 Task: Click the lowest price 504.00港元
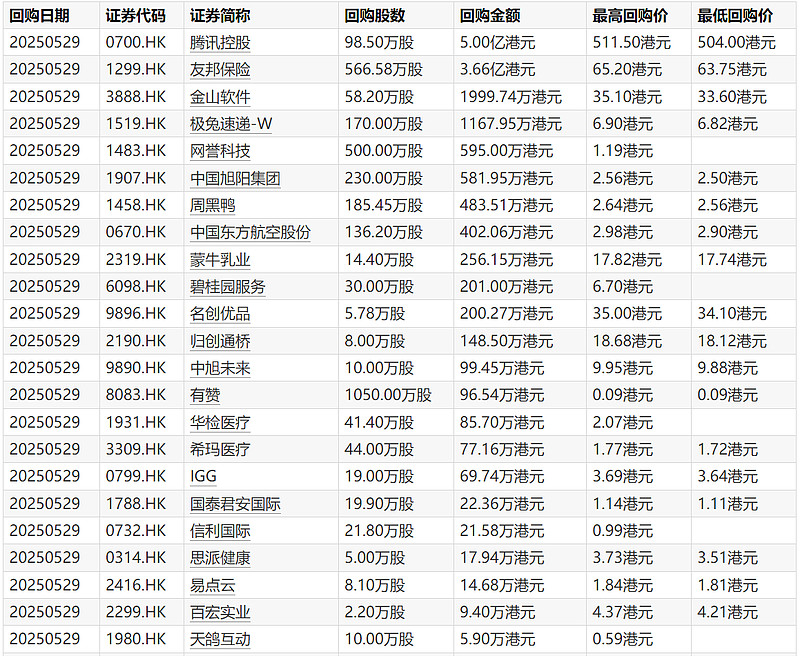click(x=737, y=42)
